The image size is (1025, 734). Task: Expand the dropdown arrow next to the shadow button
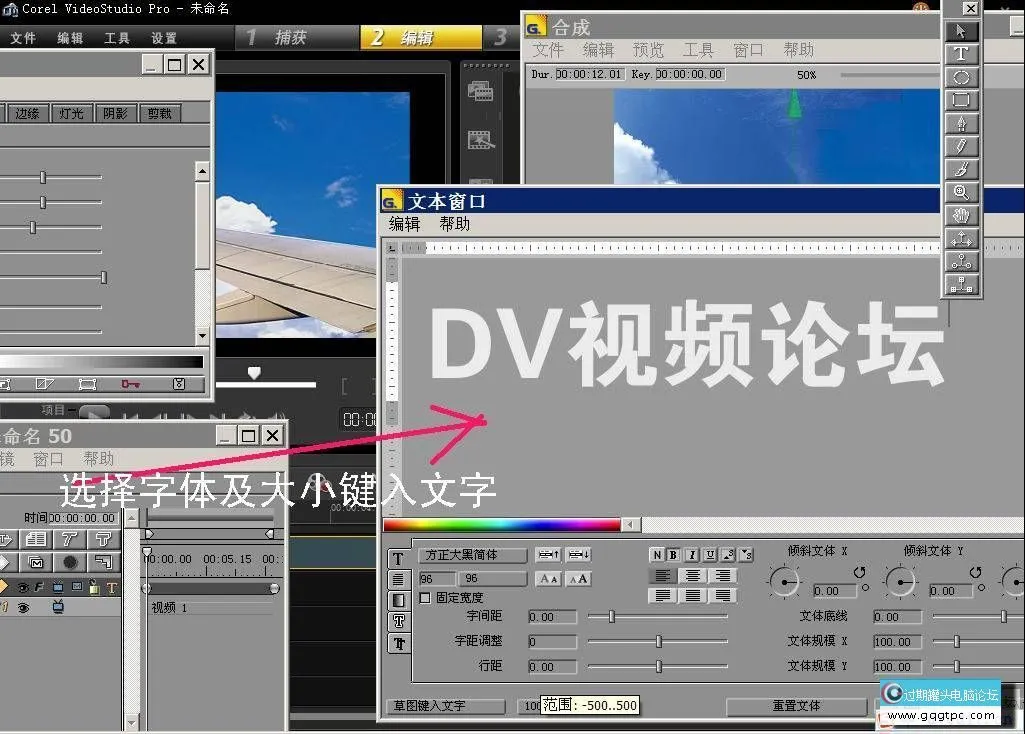(x=743, y=556)
